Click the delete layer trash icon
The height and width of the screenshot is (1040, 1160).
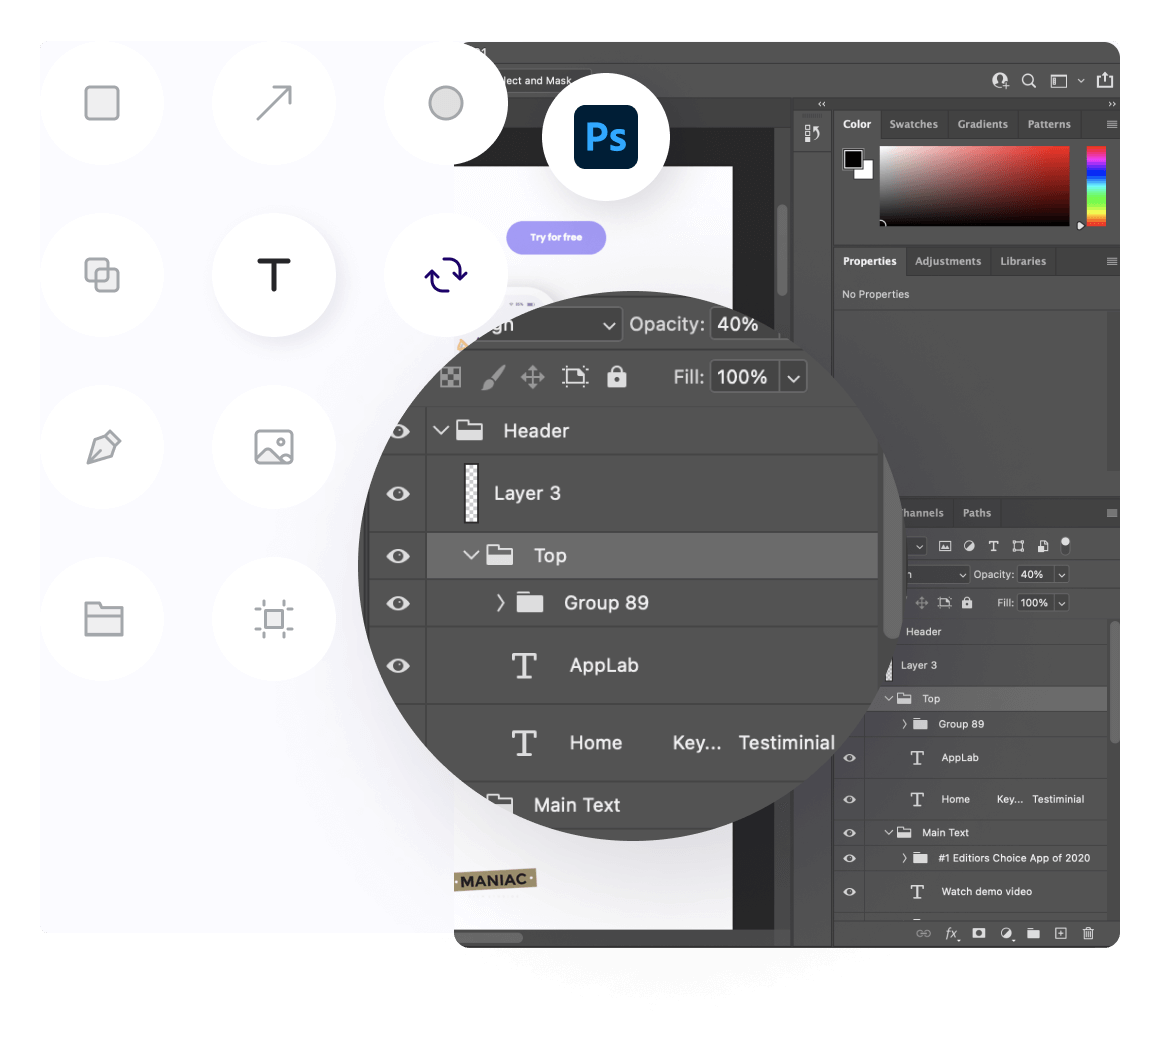pos(1088,933)
